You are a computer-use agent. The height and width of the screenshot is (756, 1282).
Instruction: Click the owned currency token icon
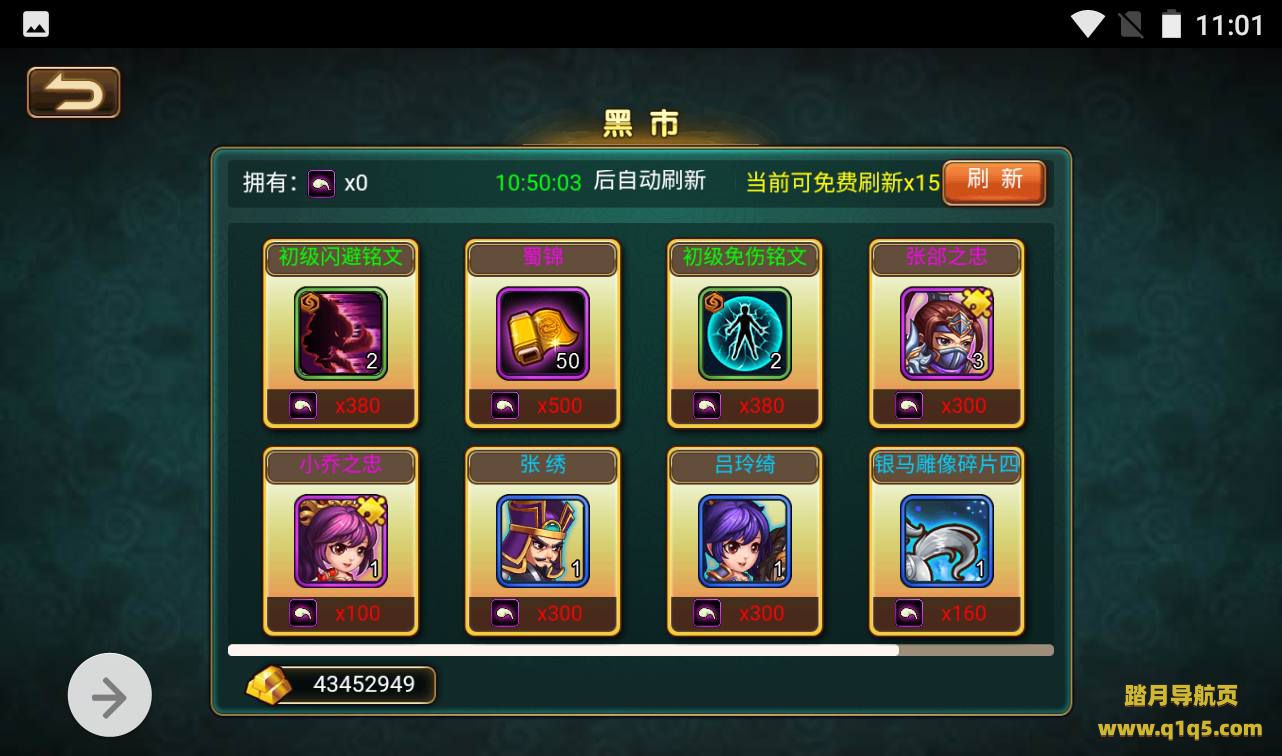point(321,183)
